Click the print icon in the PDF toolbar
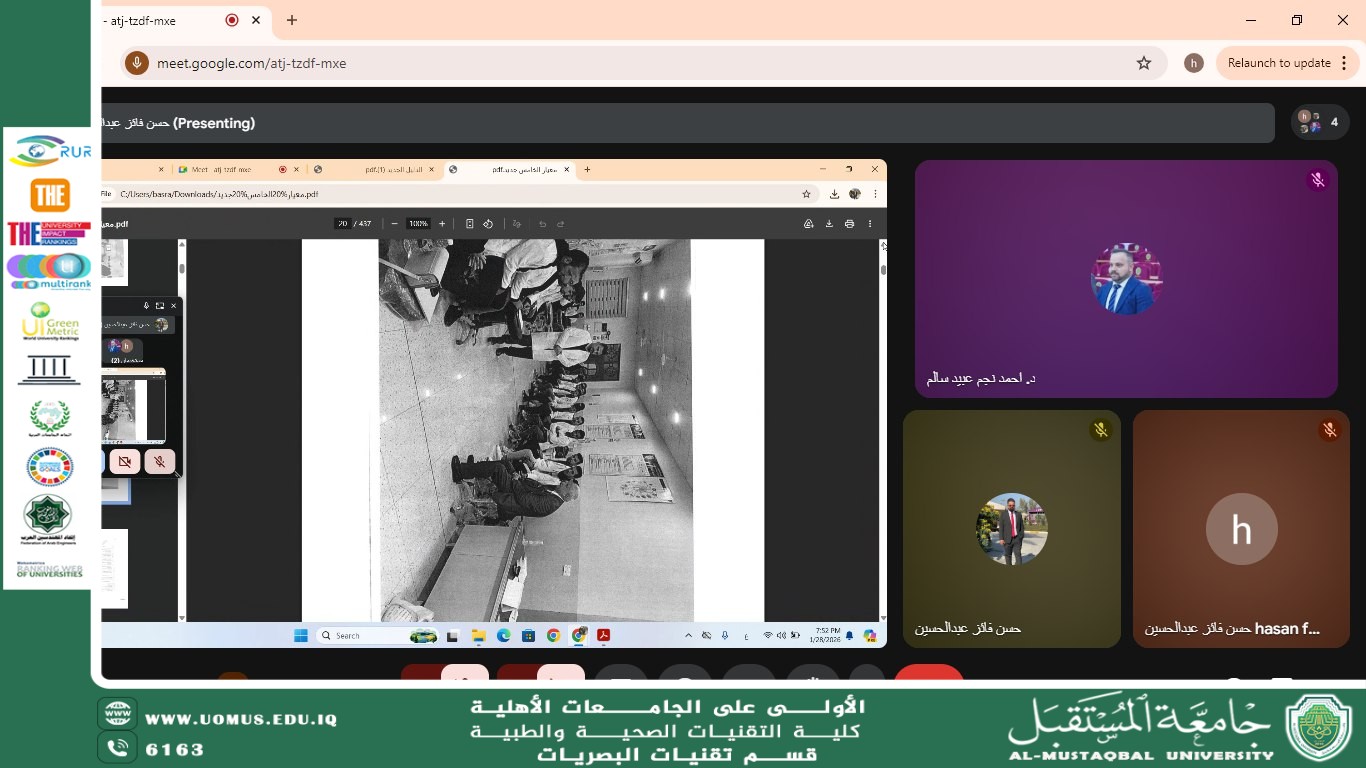1366x768 pixels. [x=850, y=224]
